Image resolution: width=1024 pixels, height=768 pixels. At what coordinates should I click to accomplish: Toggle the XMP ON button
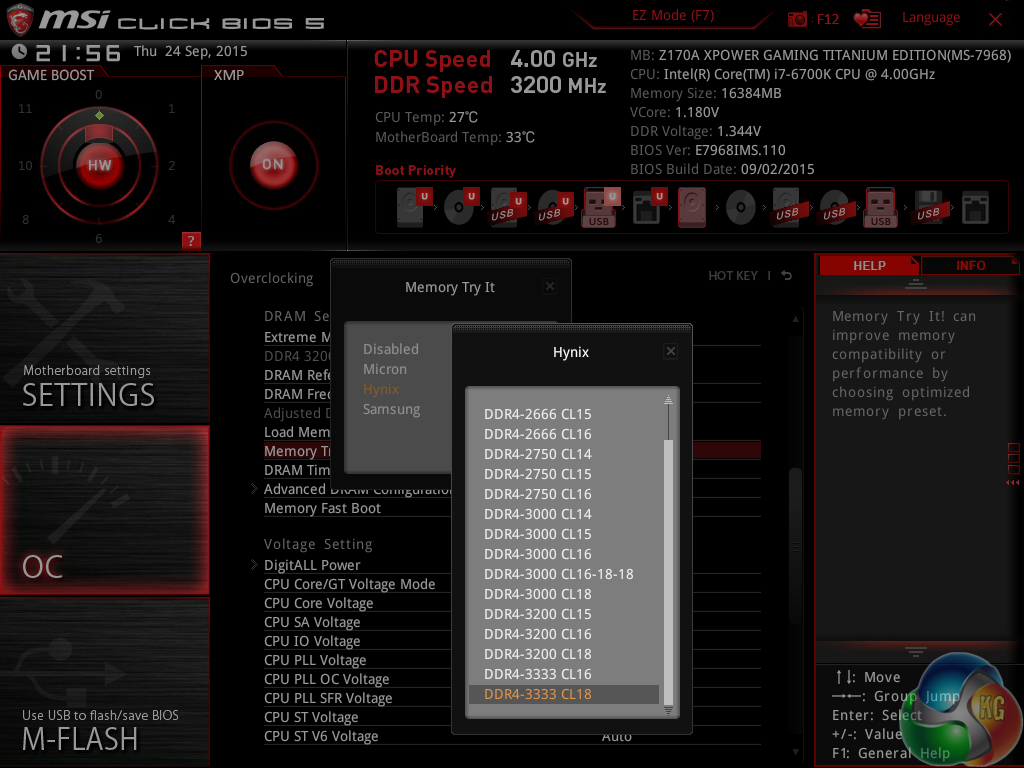(x=273, y=165)
